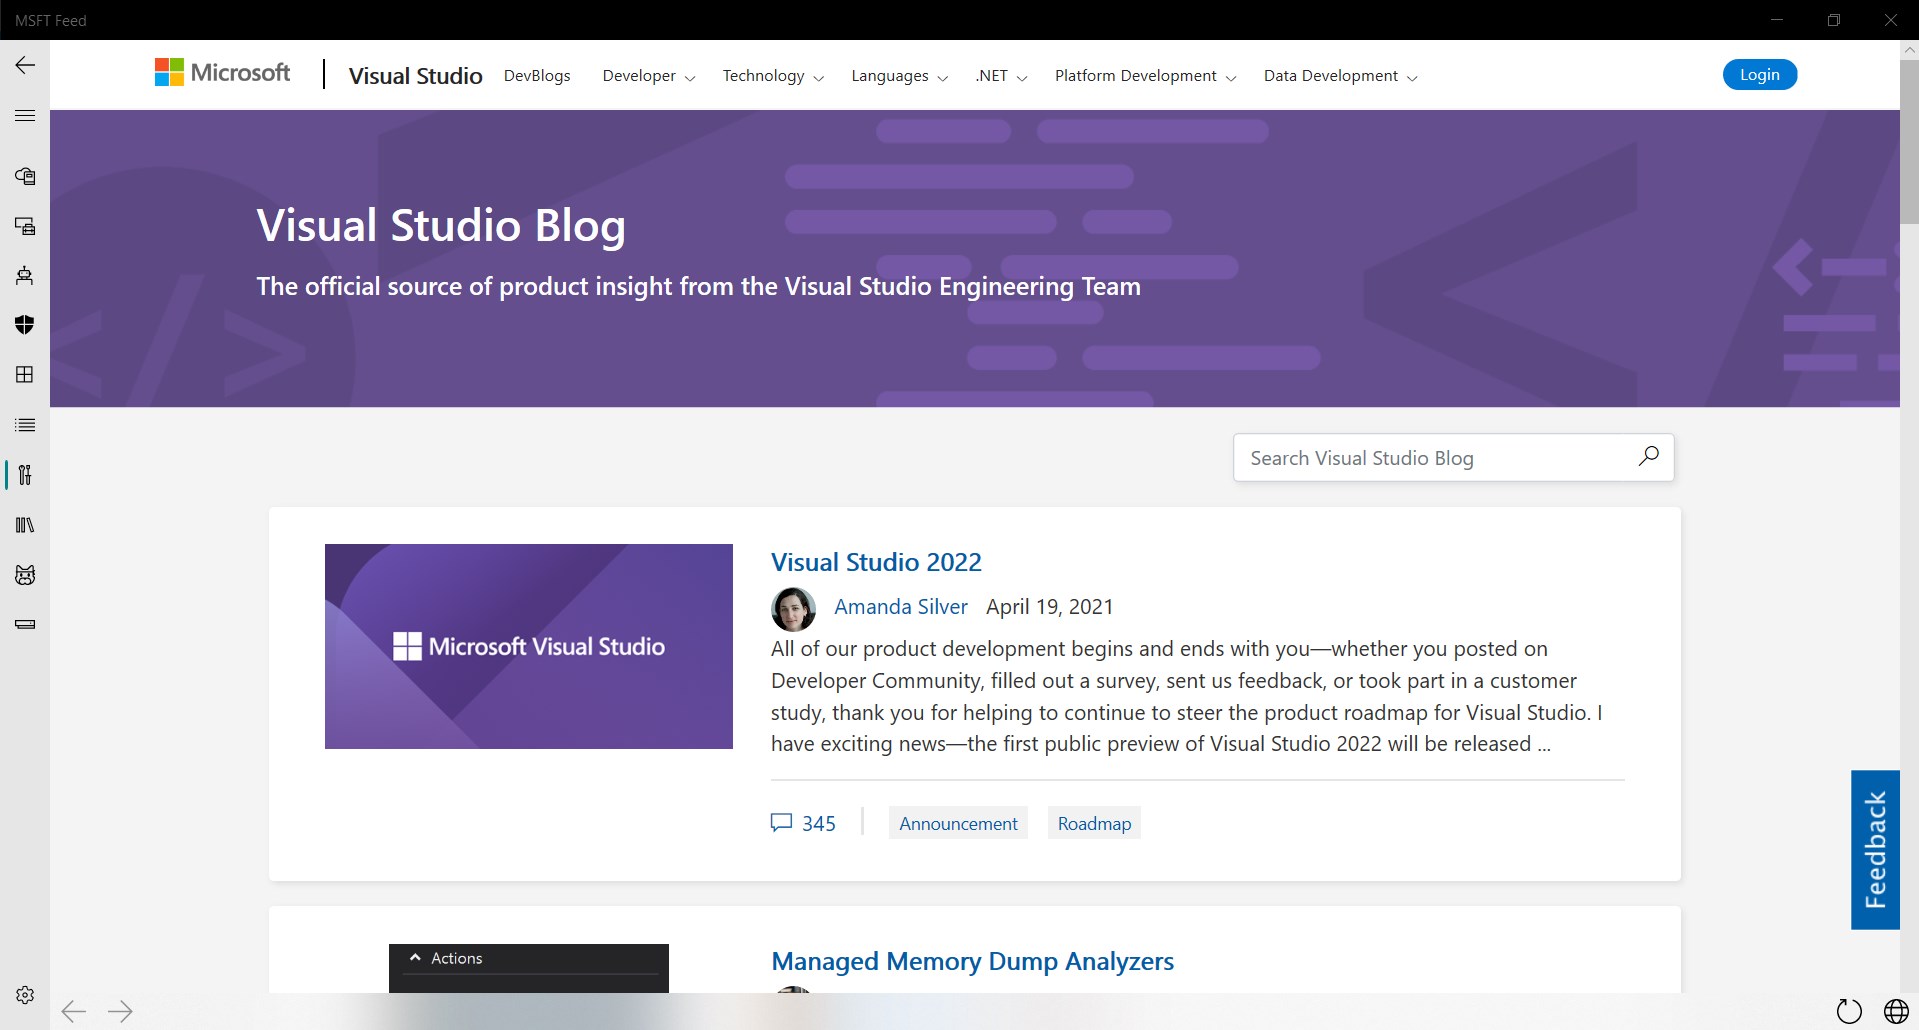This screenshot has width=1919, height=1030.
Task: Open the Feedback side panel
Action: (1875, 850)
